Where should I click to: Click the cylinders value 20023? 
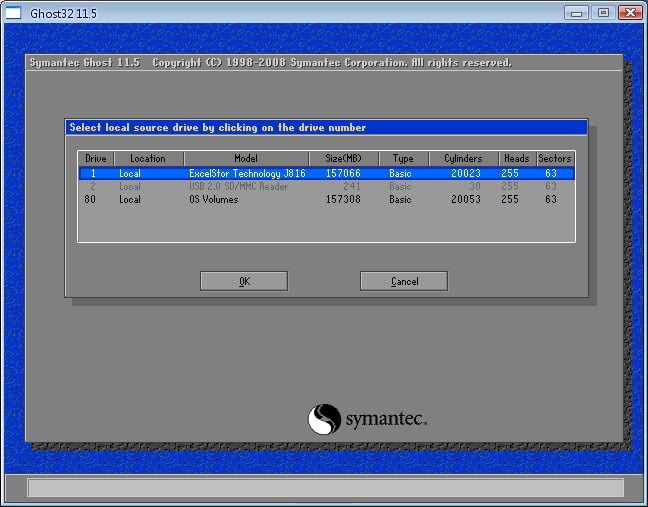(x=466, y=173)
